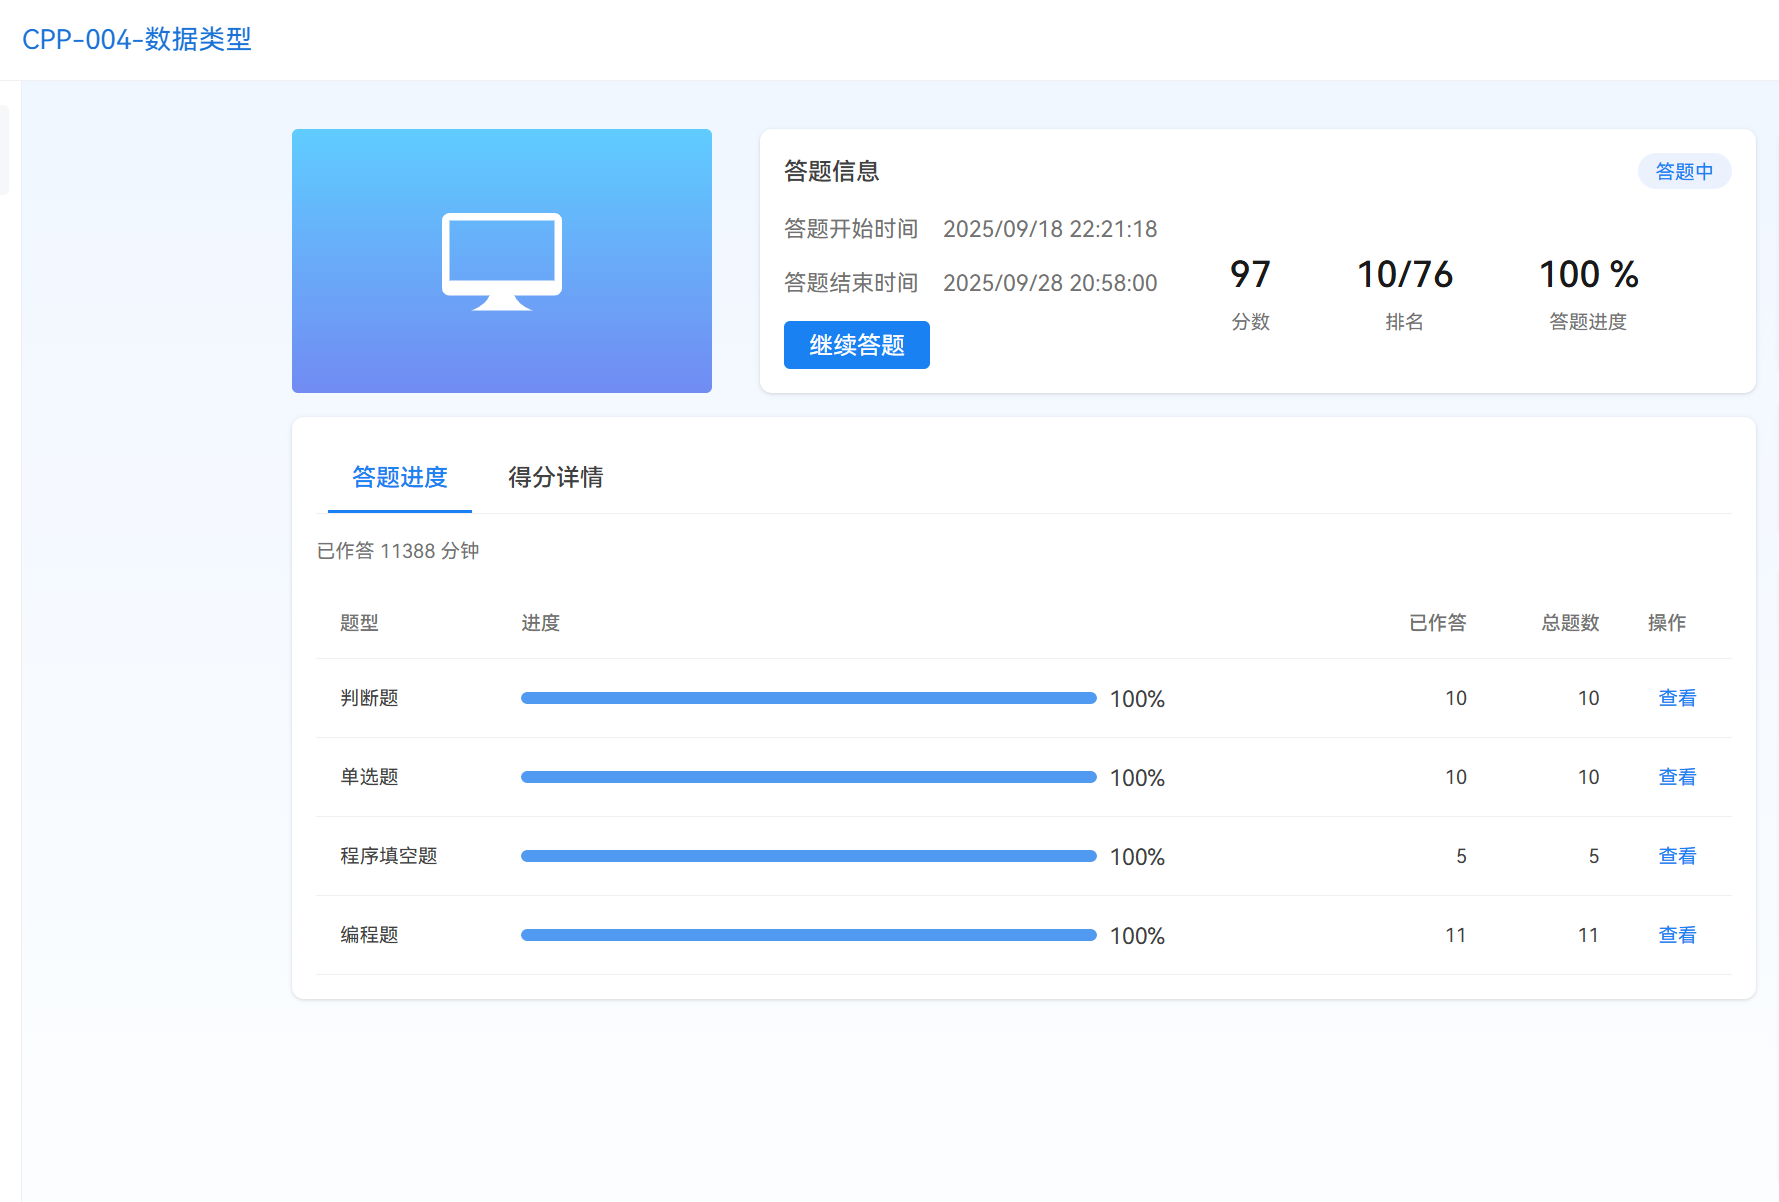Click the start time 2025/09/18 22:21:18
Image resolution: width=1779 pixels, height=1202 pixels.
click(1050, 229)
